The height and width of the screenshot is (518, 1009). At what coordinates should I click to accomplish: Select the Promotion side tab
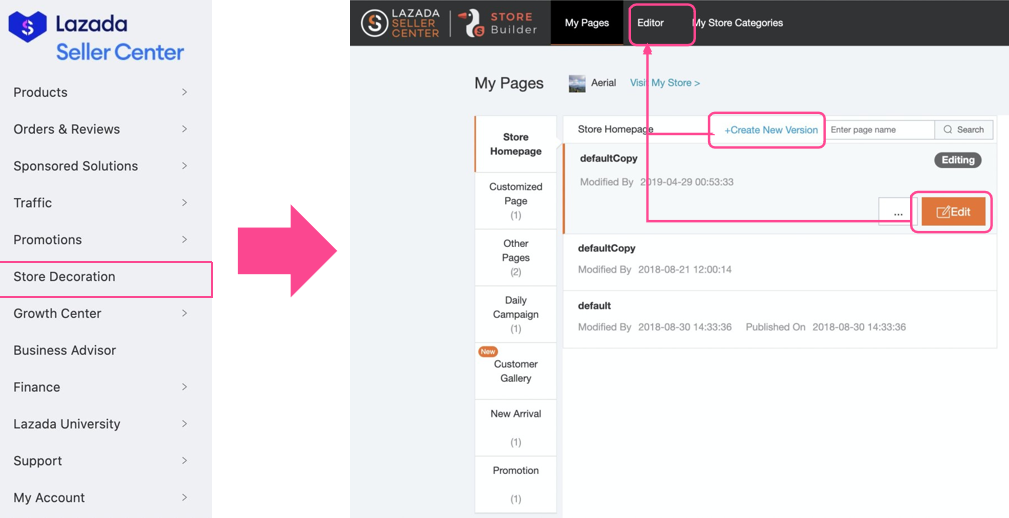point(515,484)
